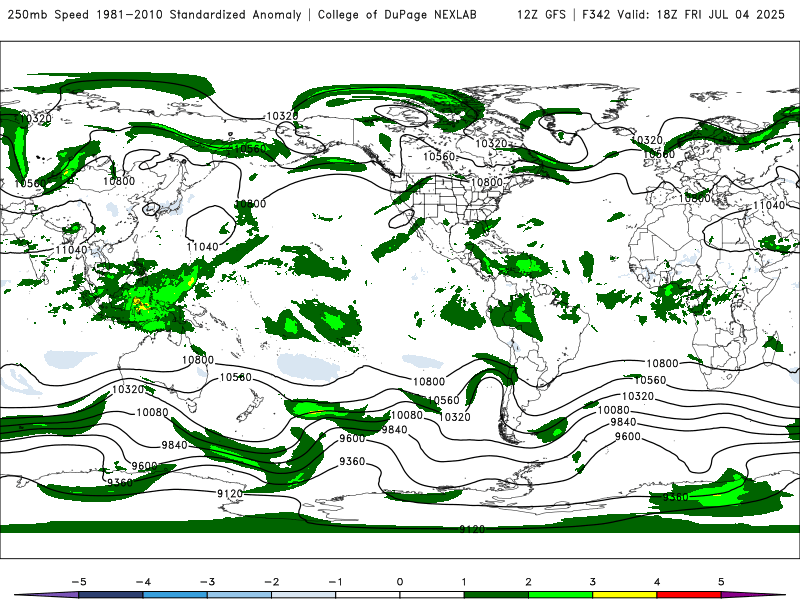Image resolution: width=800 pixels, height=600 pixels.
Task: Pick the dark green 1 to 2 colorbar segment
Action: pos(496,595)
